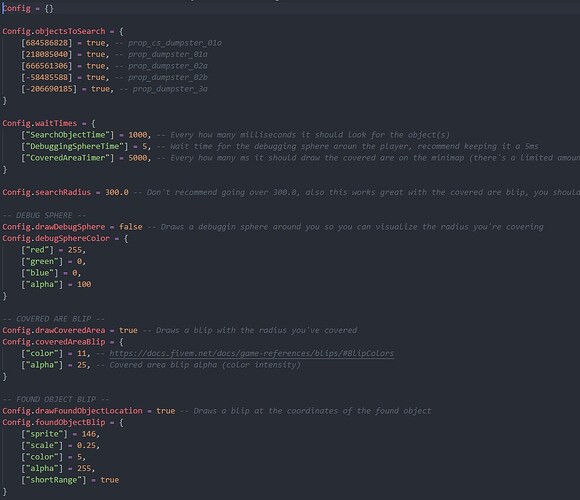Viewport: 580px width, 500px height.
Task: Click the "SearchObjectTime" key
Action: pyautogui.click(x=68, y=135)
